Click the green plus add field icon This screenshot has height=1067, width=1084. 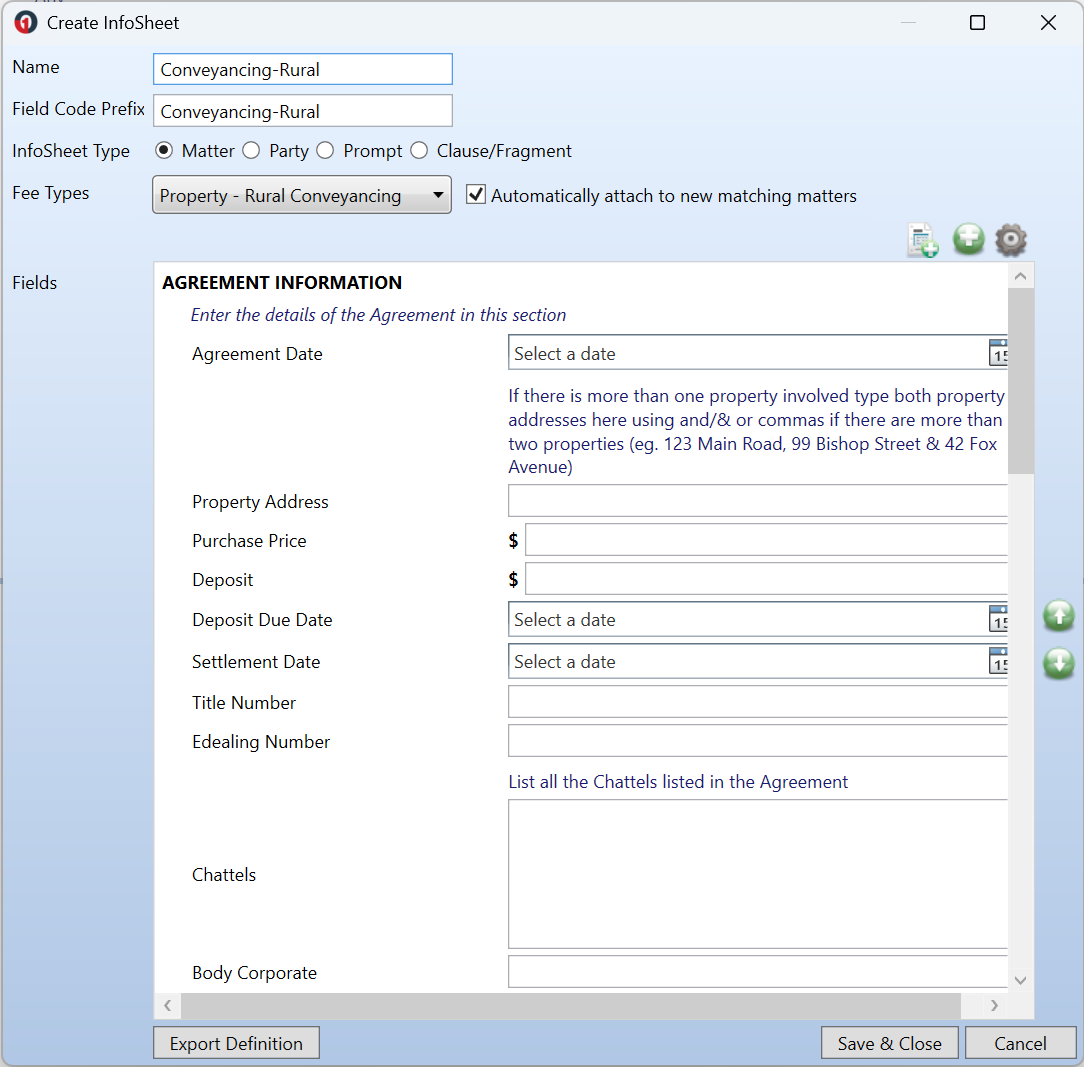coord(969,239)
